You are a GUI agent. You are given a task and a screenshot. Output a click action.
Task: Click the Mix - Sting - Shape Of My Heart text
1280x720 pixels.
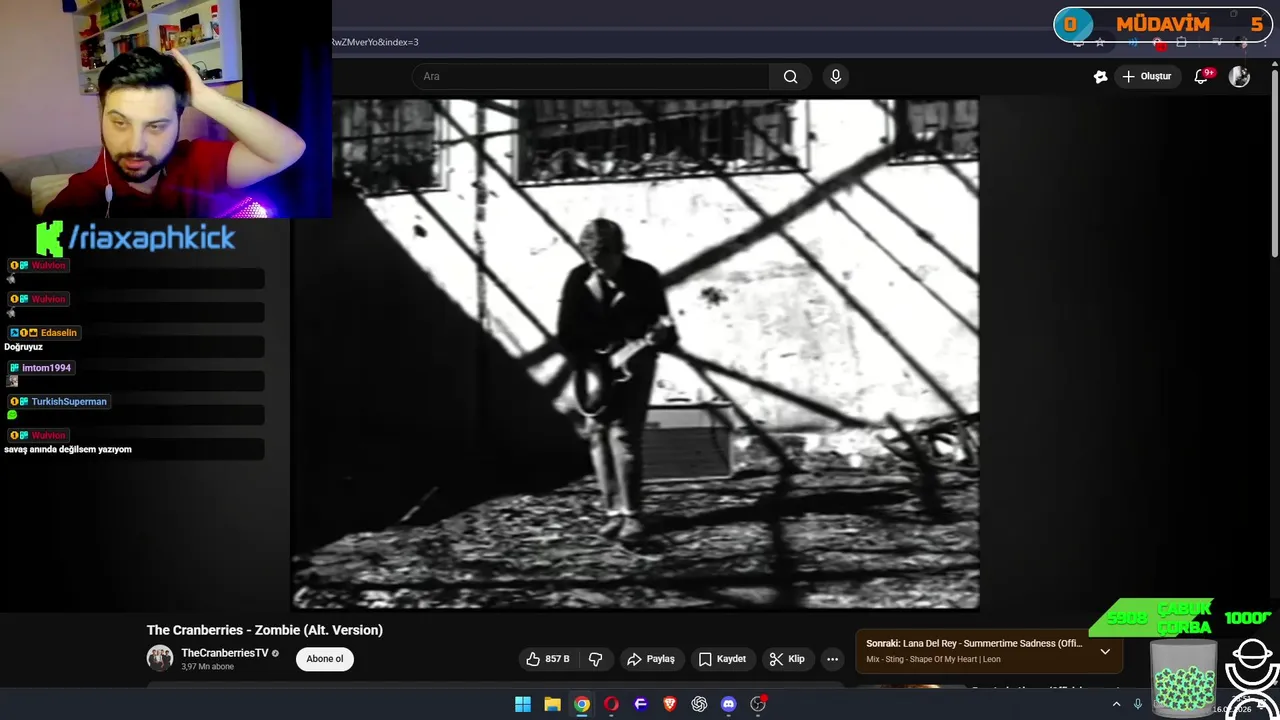933,659
